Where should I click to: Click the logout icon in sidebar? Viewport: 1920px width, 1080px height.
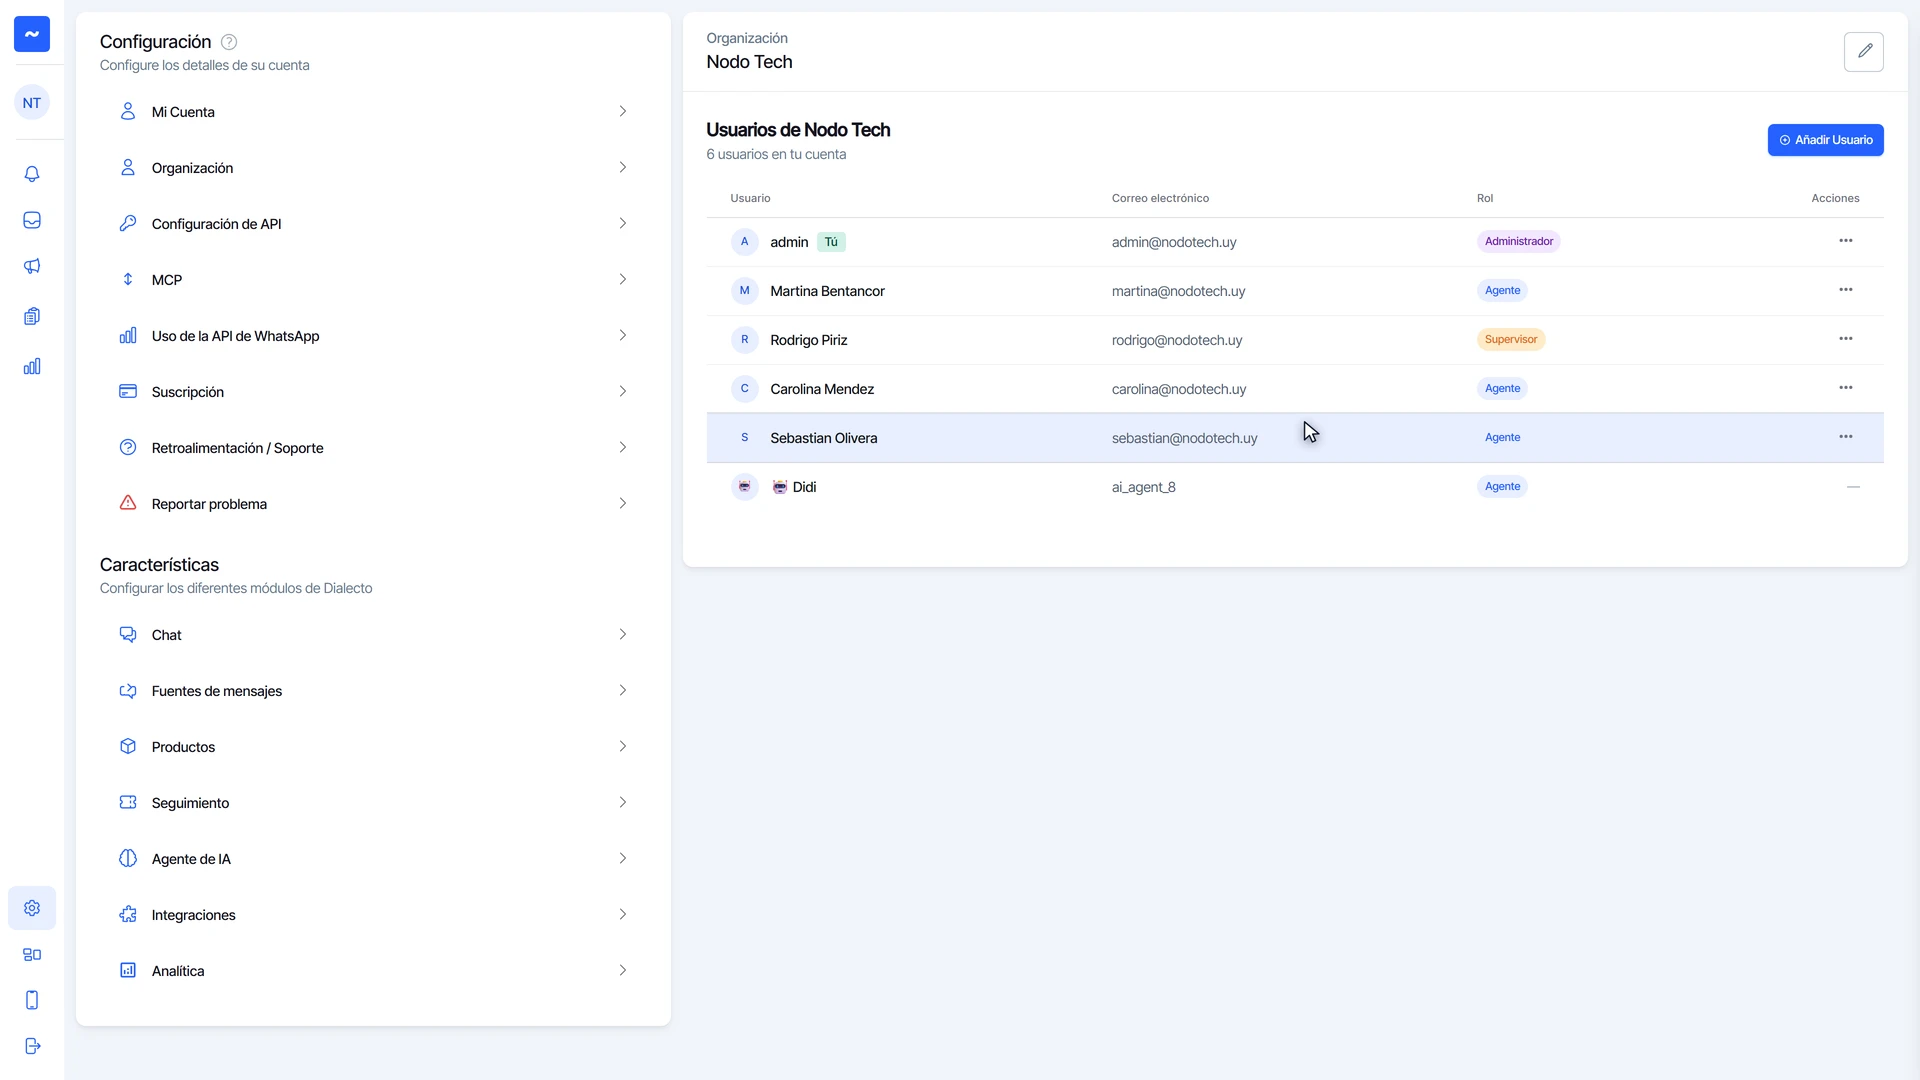point(32,1046)
